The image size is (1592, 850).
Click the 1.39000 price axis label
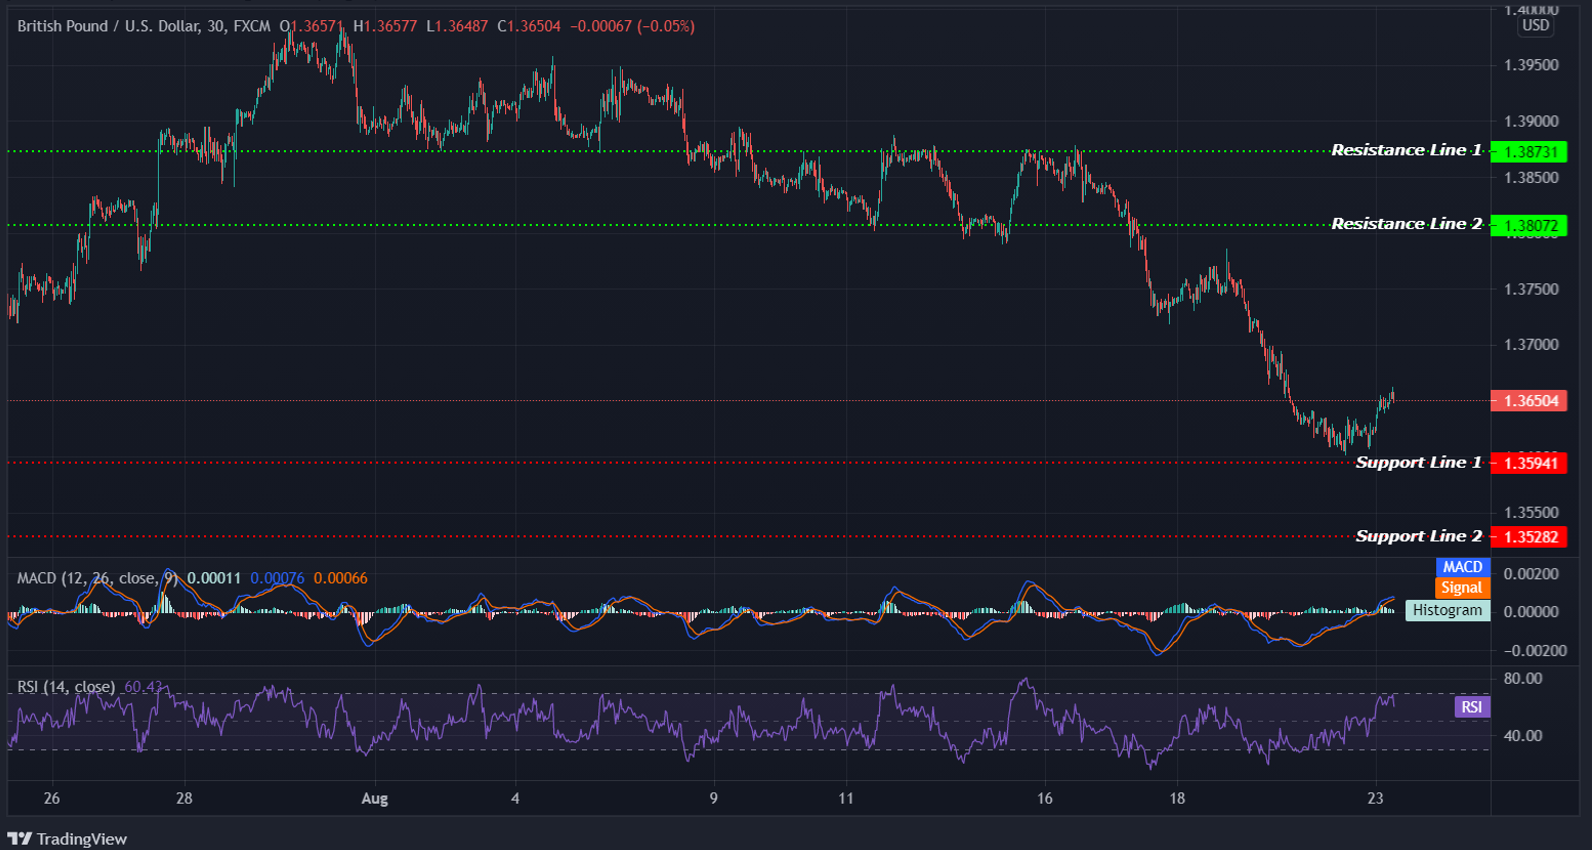(1531, 121)
